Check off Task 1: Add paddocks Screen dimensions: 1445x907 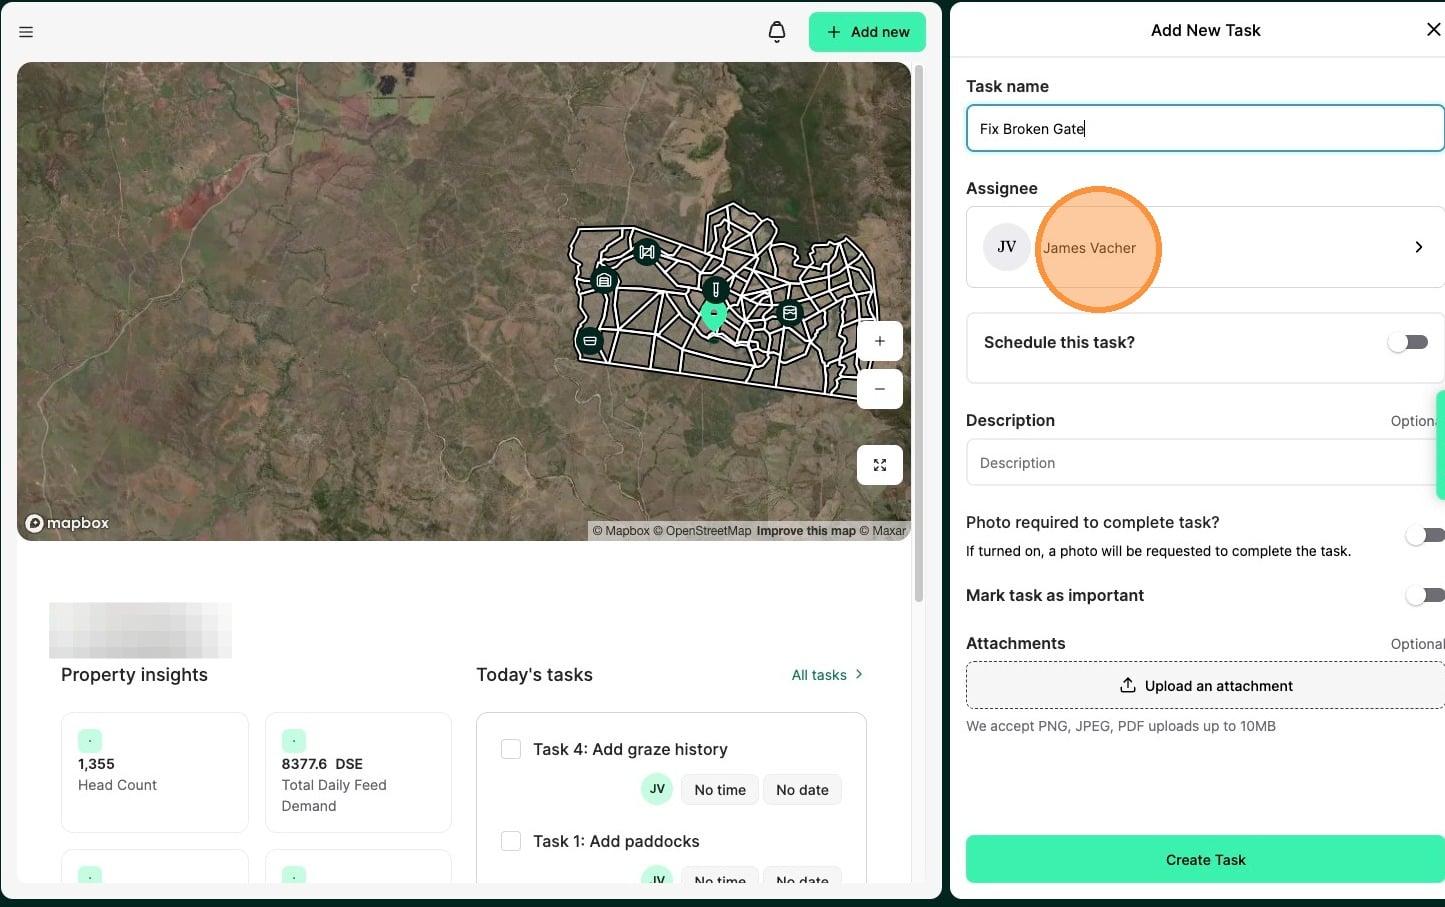[511, 841]
